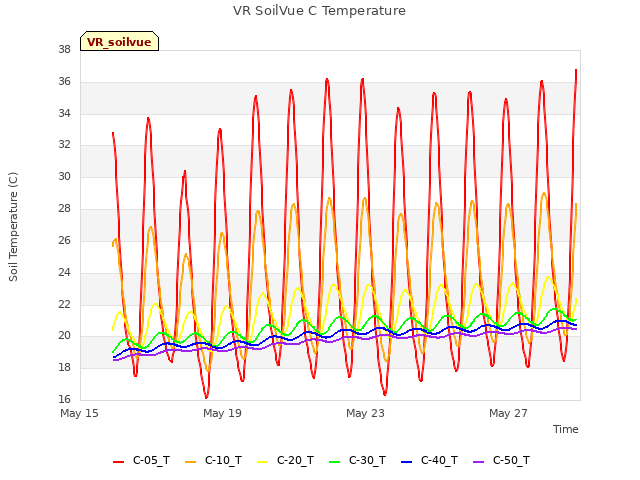
Task: Click the May 27 x-axis label
Action: [x=508, y=413]
